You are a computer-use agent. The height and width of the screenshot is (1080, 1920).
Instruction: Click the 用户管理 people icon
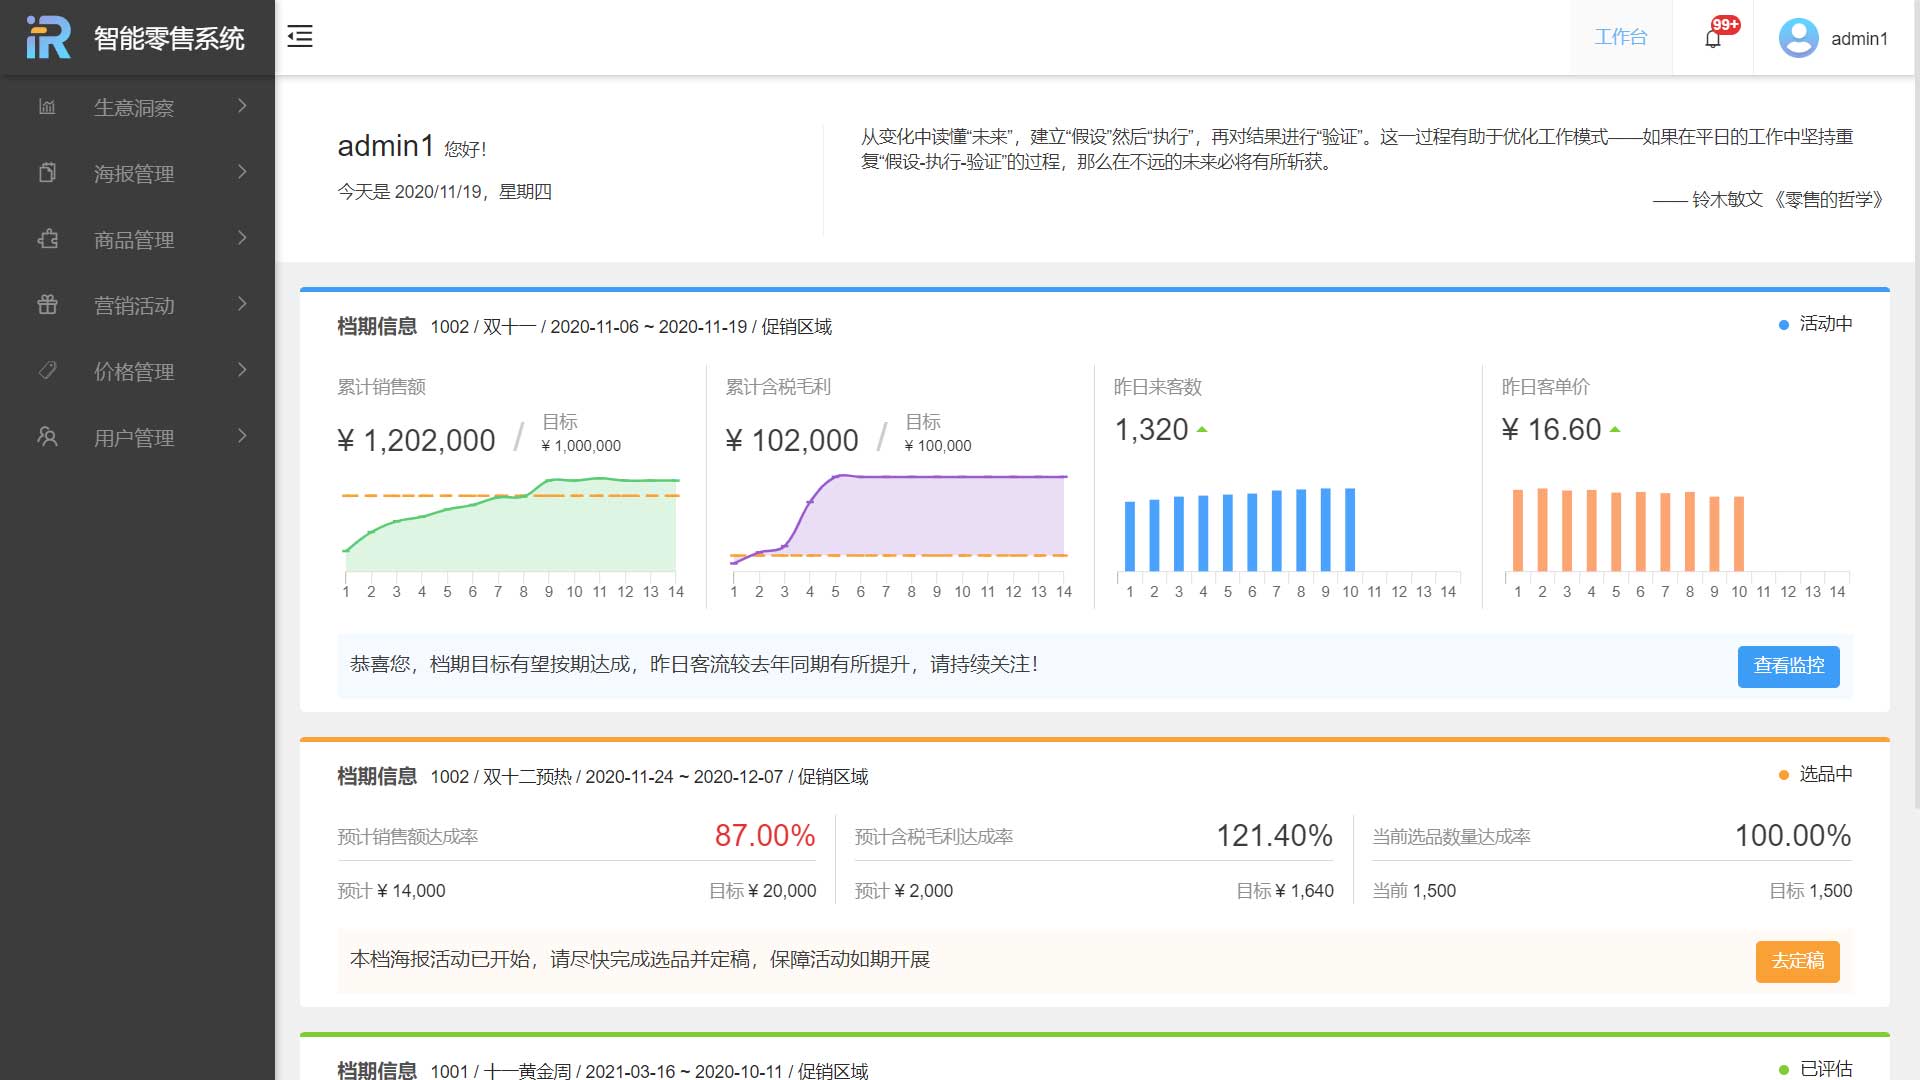(x=47, y=437)
